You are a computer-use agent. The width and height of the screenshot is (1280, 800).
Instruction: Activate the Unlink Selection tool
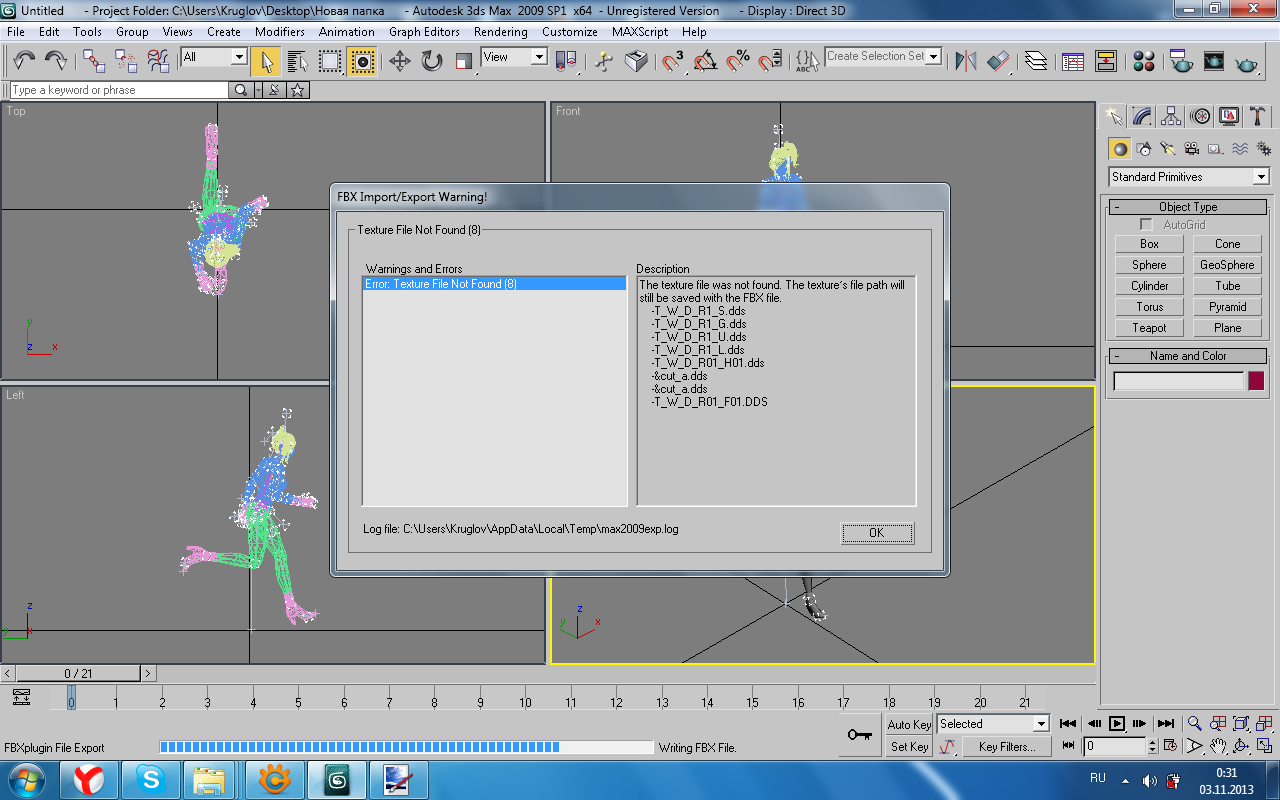point(126,61)
